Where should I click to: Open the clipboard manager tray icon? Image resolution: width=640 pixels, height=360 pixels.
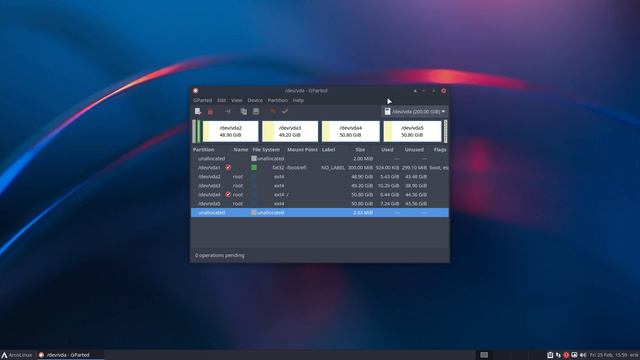[550, 355]
